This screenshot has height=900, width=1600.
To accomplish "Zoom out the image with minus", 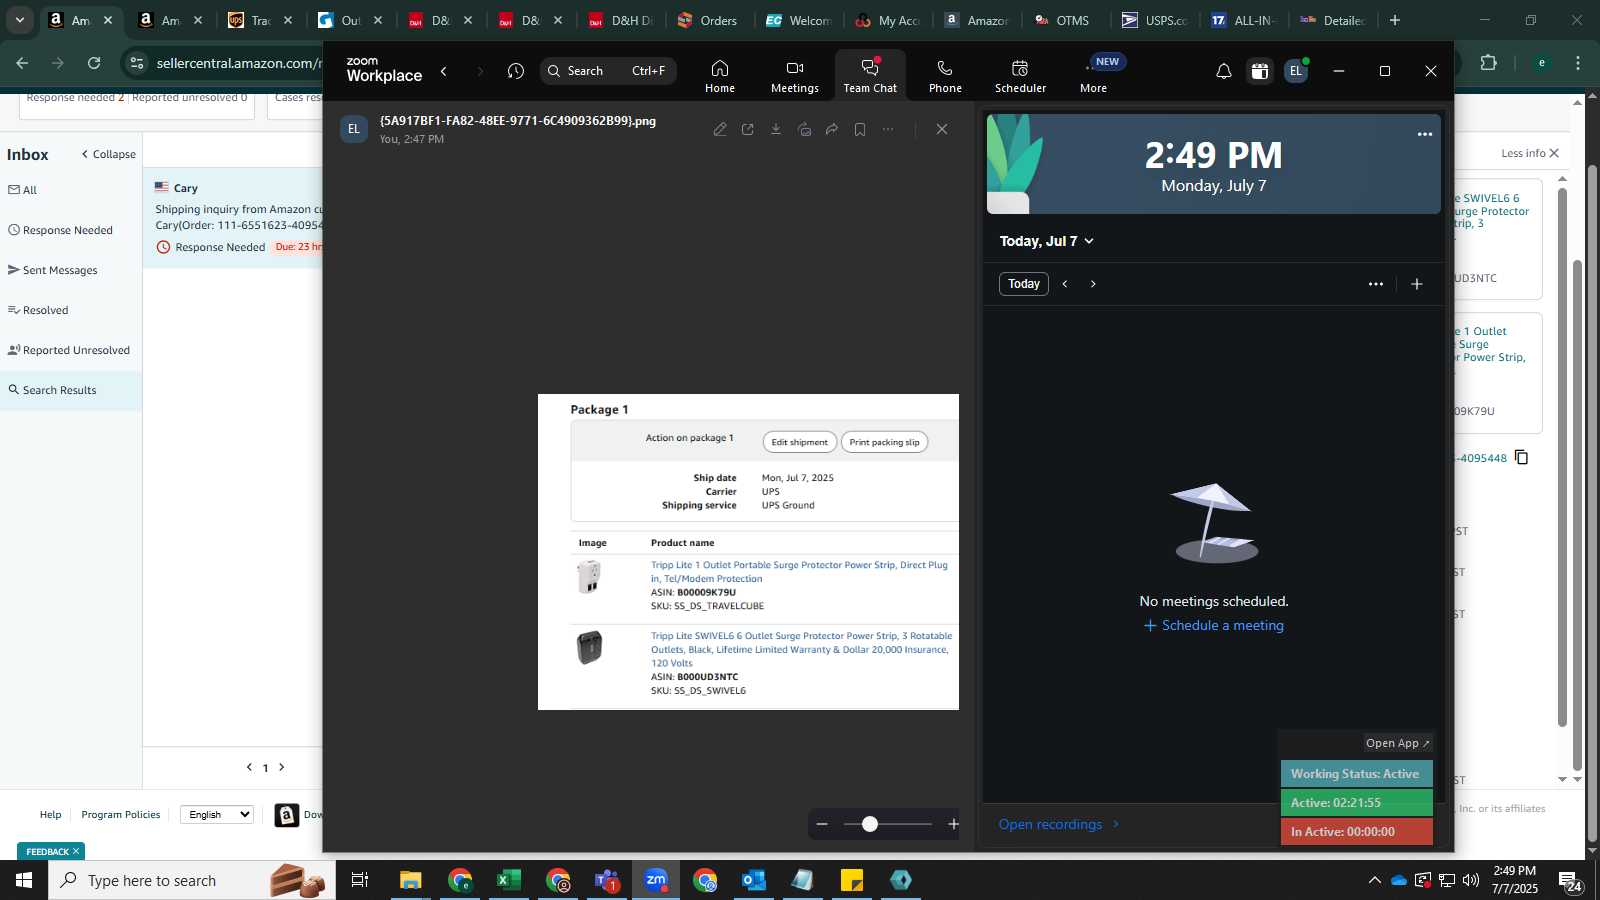I will (x=822, y=824).
